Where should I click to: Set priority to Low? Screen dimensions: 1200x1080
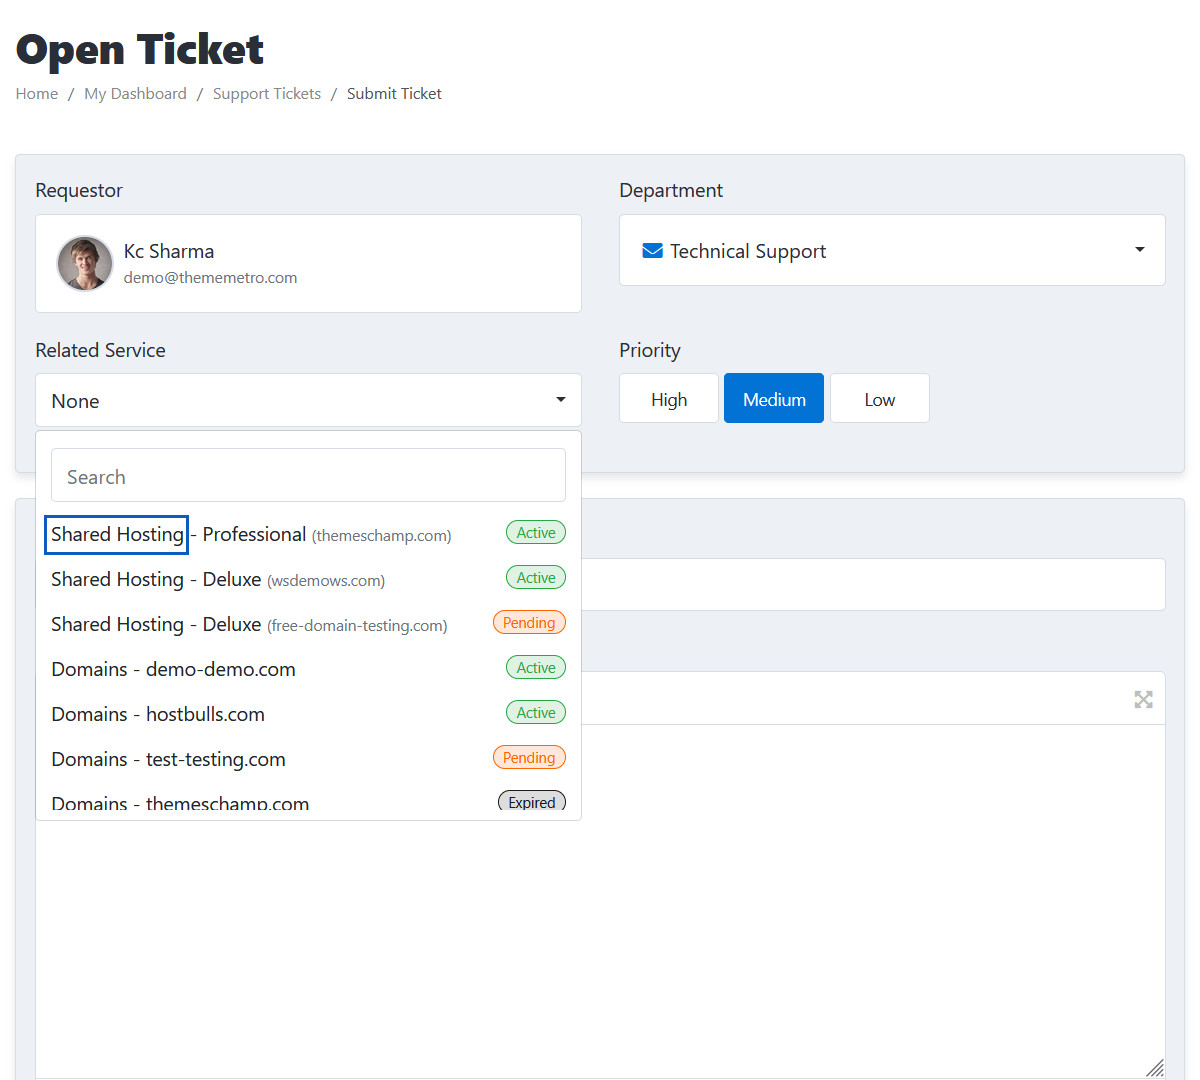pyautogui.click(x=879, y=399)
